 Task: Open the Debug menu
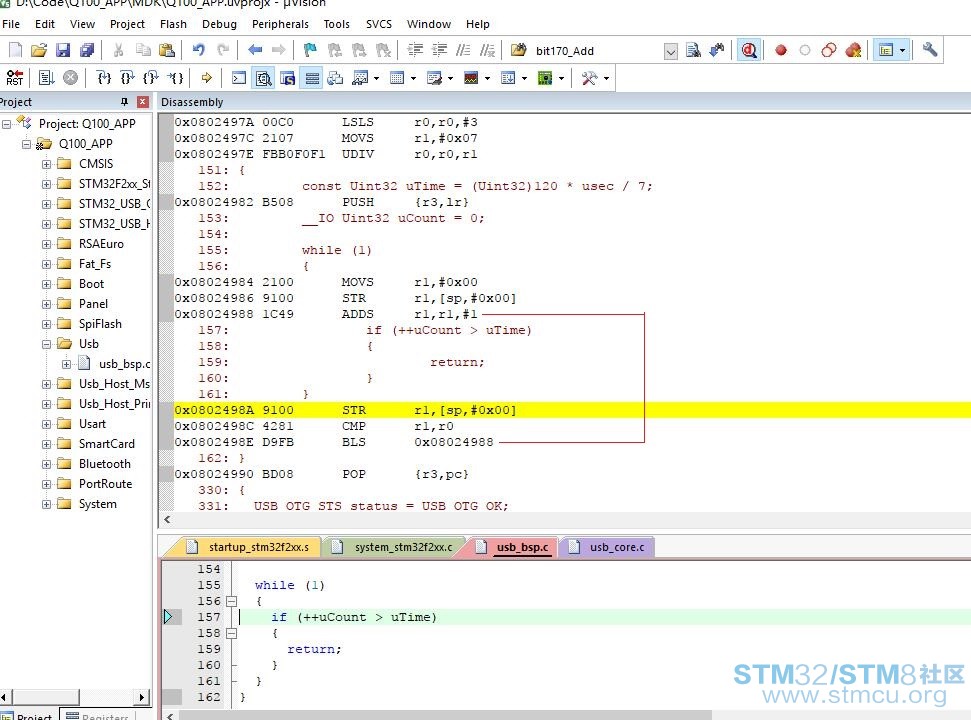[x=219, y=24]
